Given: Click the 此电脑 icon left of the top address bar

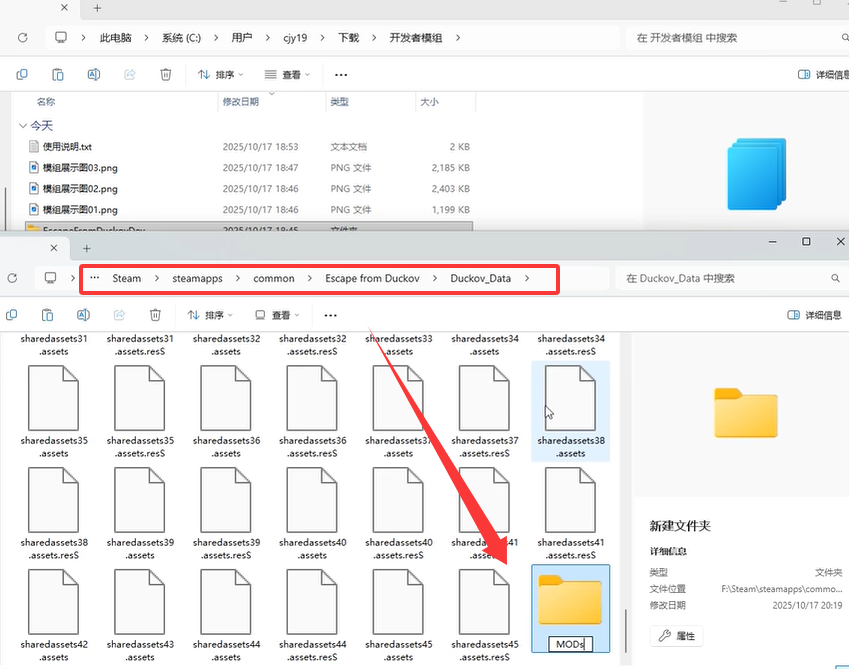Looking at the screenshot, I should [60, 37].
